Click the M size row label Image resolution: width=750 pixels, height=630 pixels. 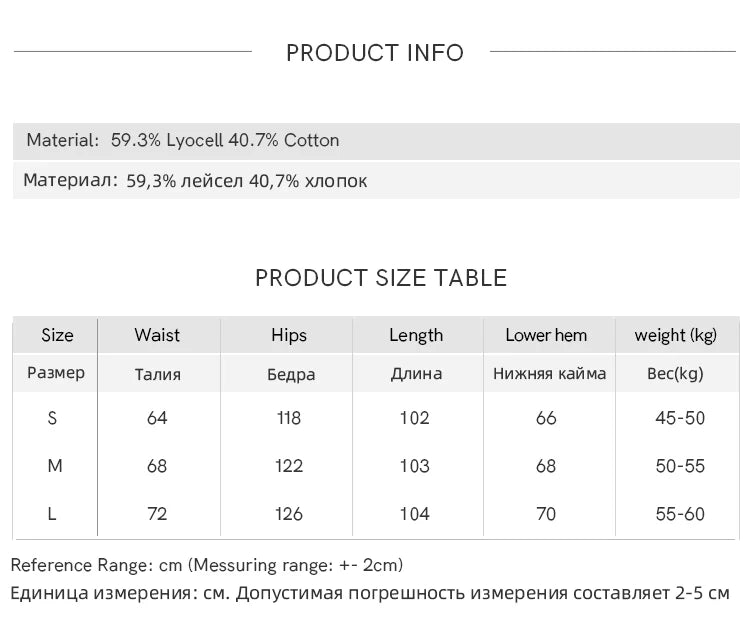[x=55, y=466]
